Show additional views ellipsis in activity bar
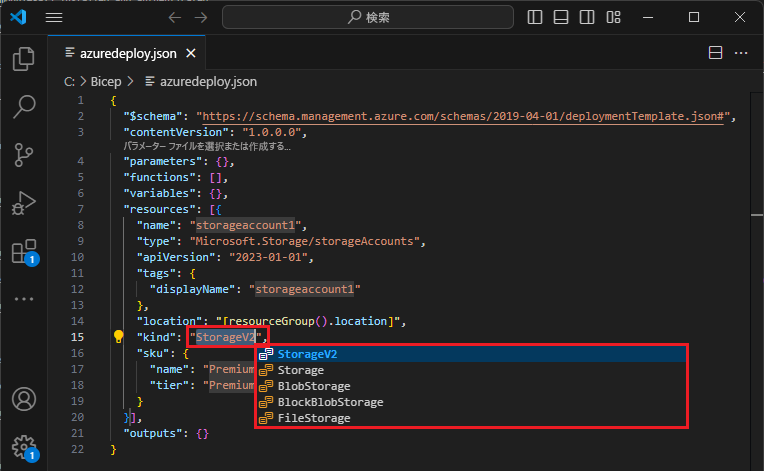Screen dimensions: 764x471 pos(23,299)
